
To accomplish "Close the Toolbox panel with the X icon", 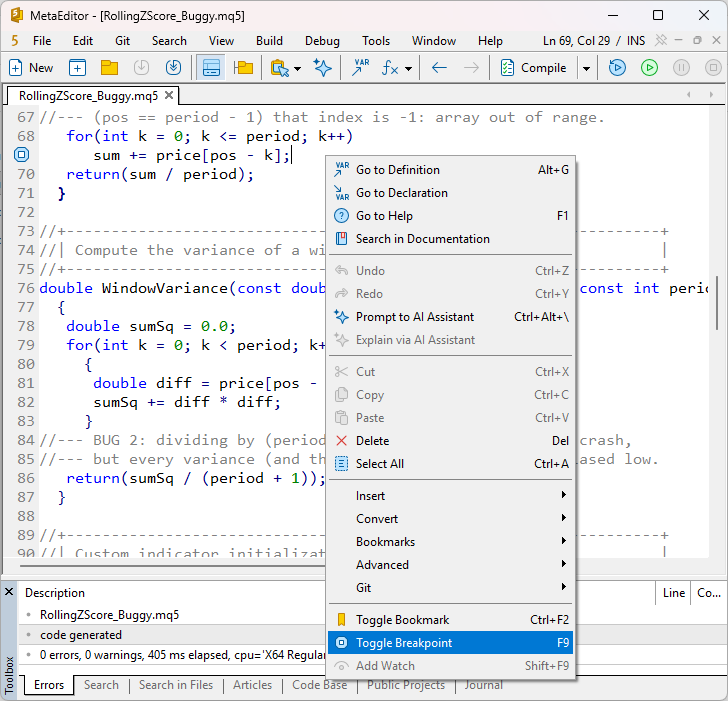I will click(x=9, y=592).
